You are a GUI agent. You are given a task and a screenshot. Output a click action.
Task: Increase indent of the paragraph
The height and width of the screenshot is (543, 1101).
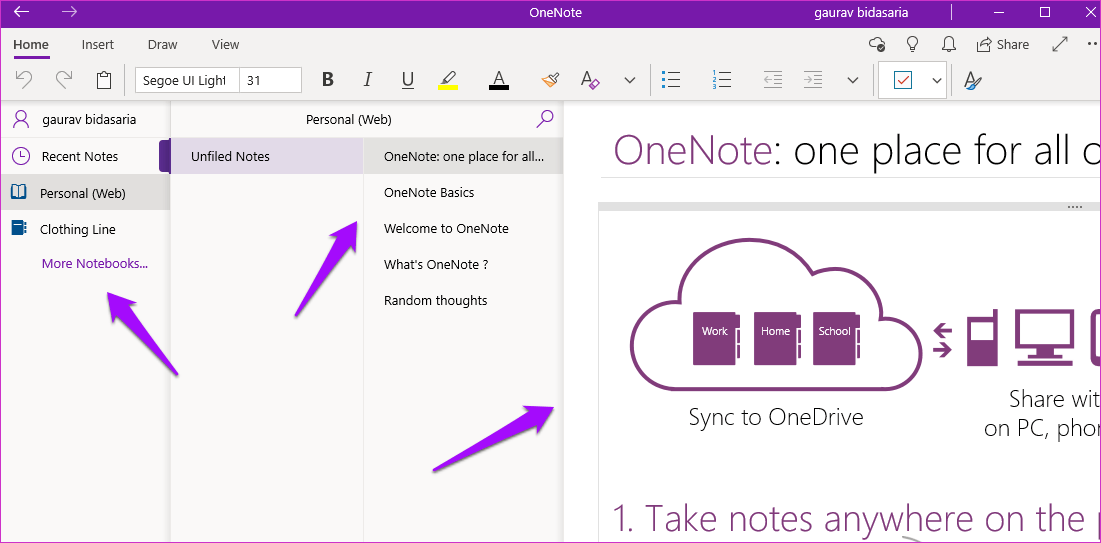[x=812, y=80]
